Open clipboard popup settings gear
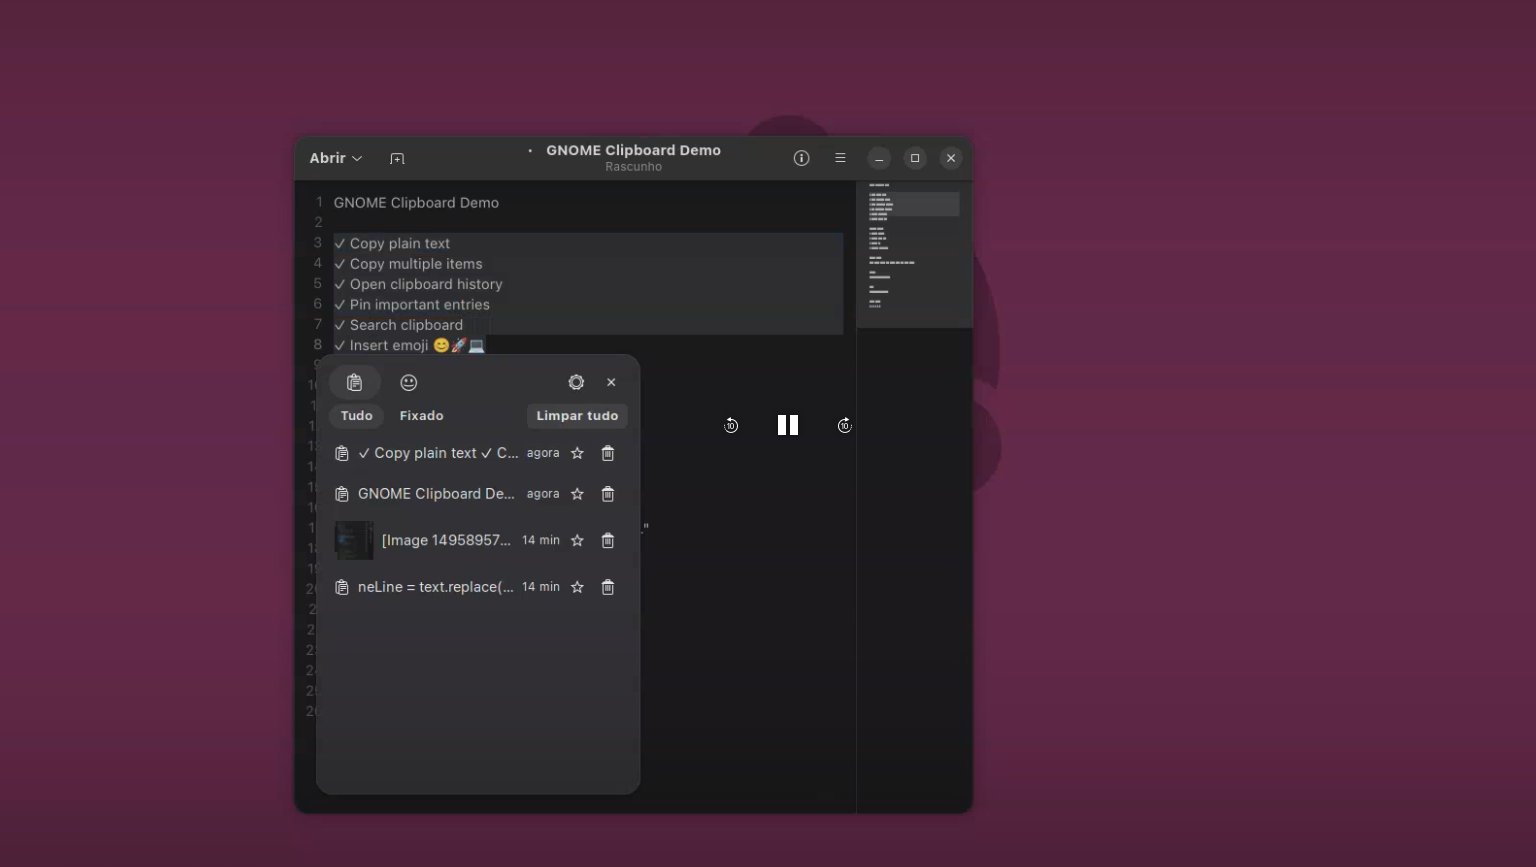The height and width of the screenshot is (867, 1536). coord(576,382)
